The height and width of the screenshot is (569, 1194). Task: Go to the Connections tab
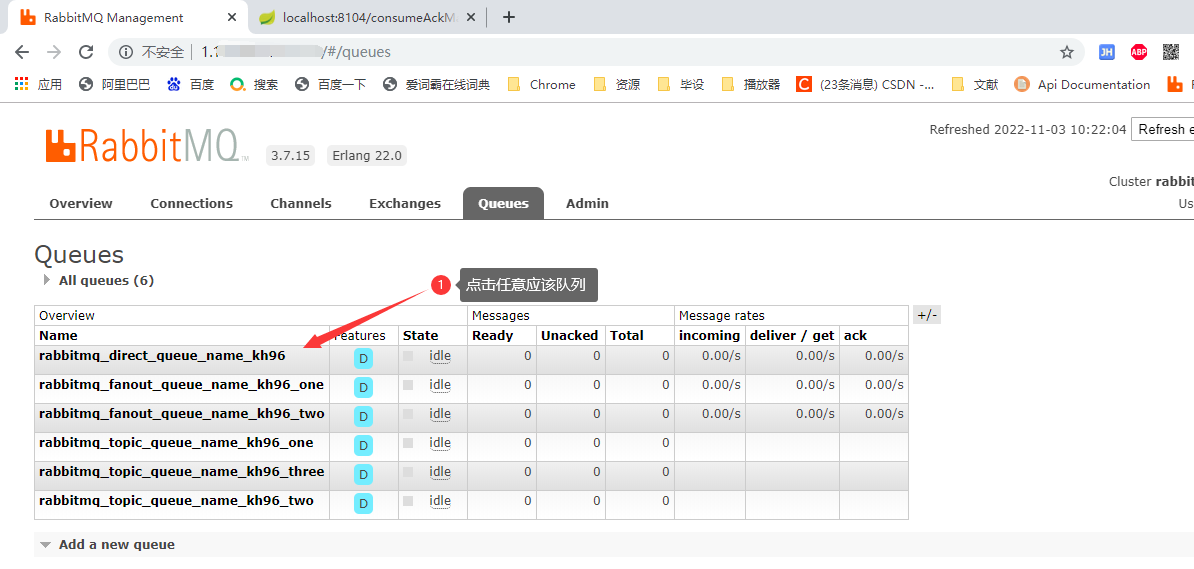191,203
